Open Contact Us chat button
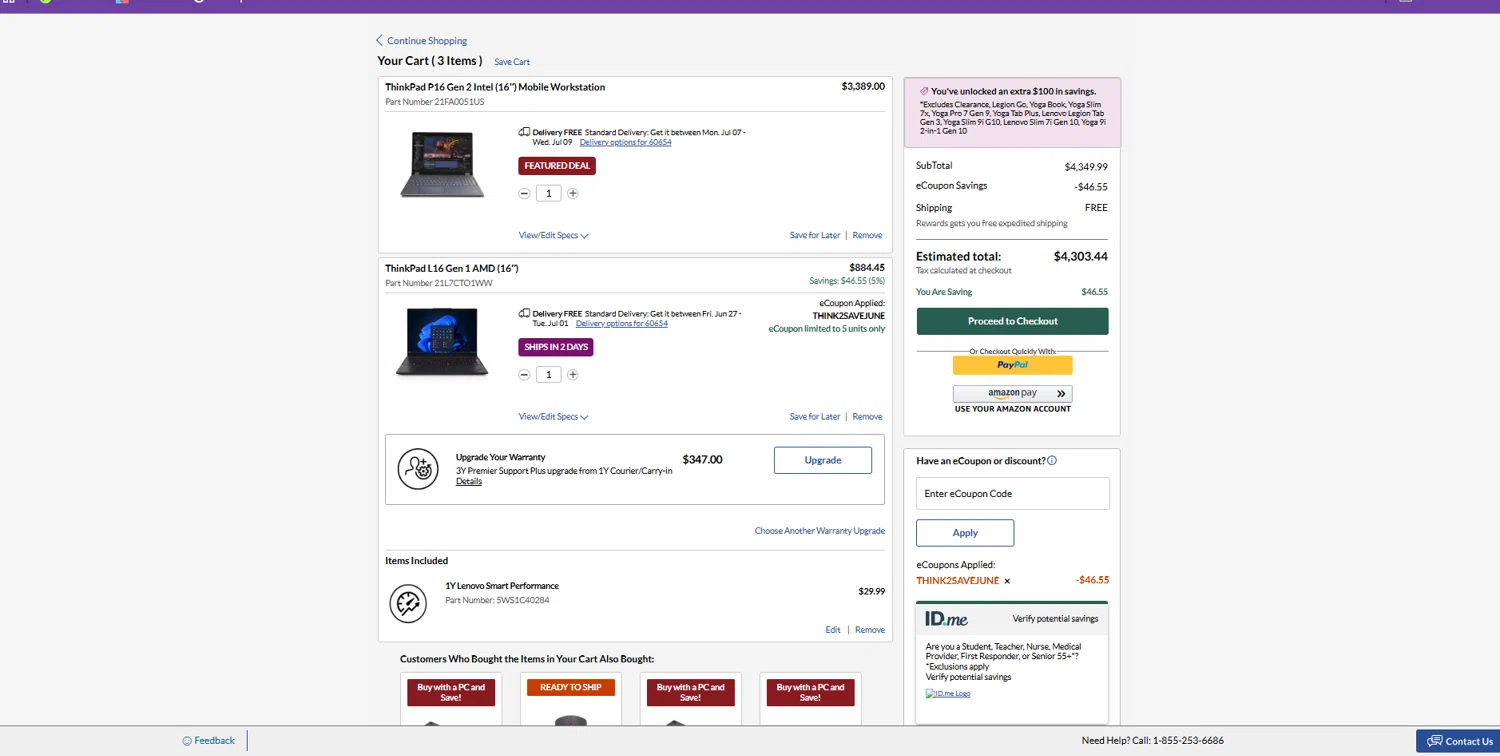1500x756 pixels. 1458,741
